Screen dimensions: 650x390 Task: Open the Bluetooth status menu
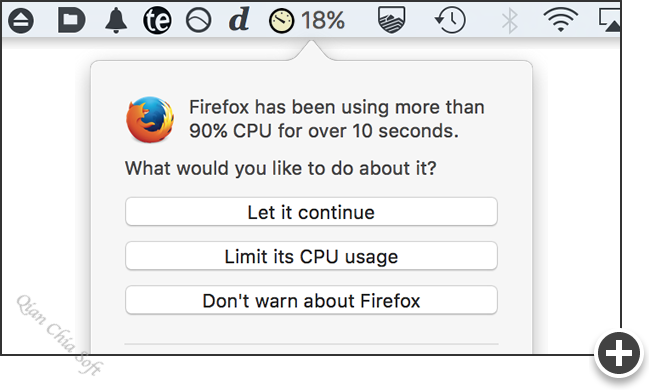[x=509, y=20]
